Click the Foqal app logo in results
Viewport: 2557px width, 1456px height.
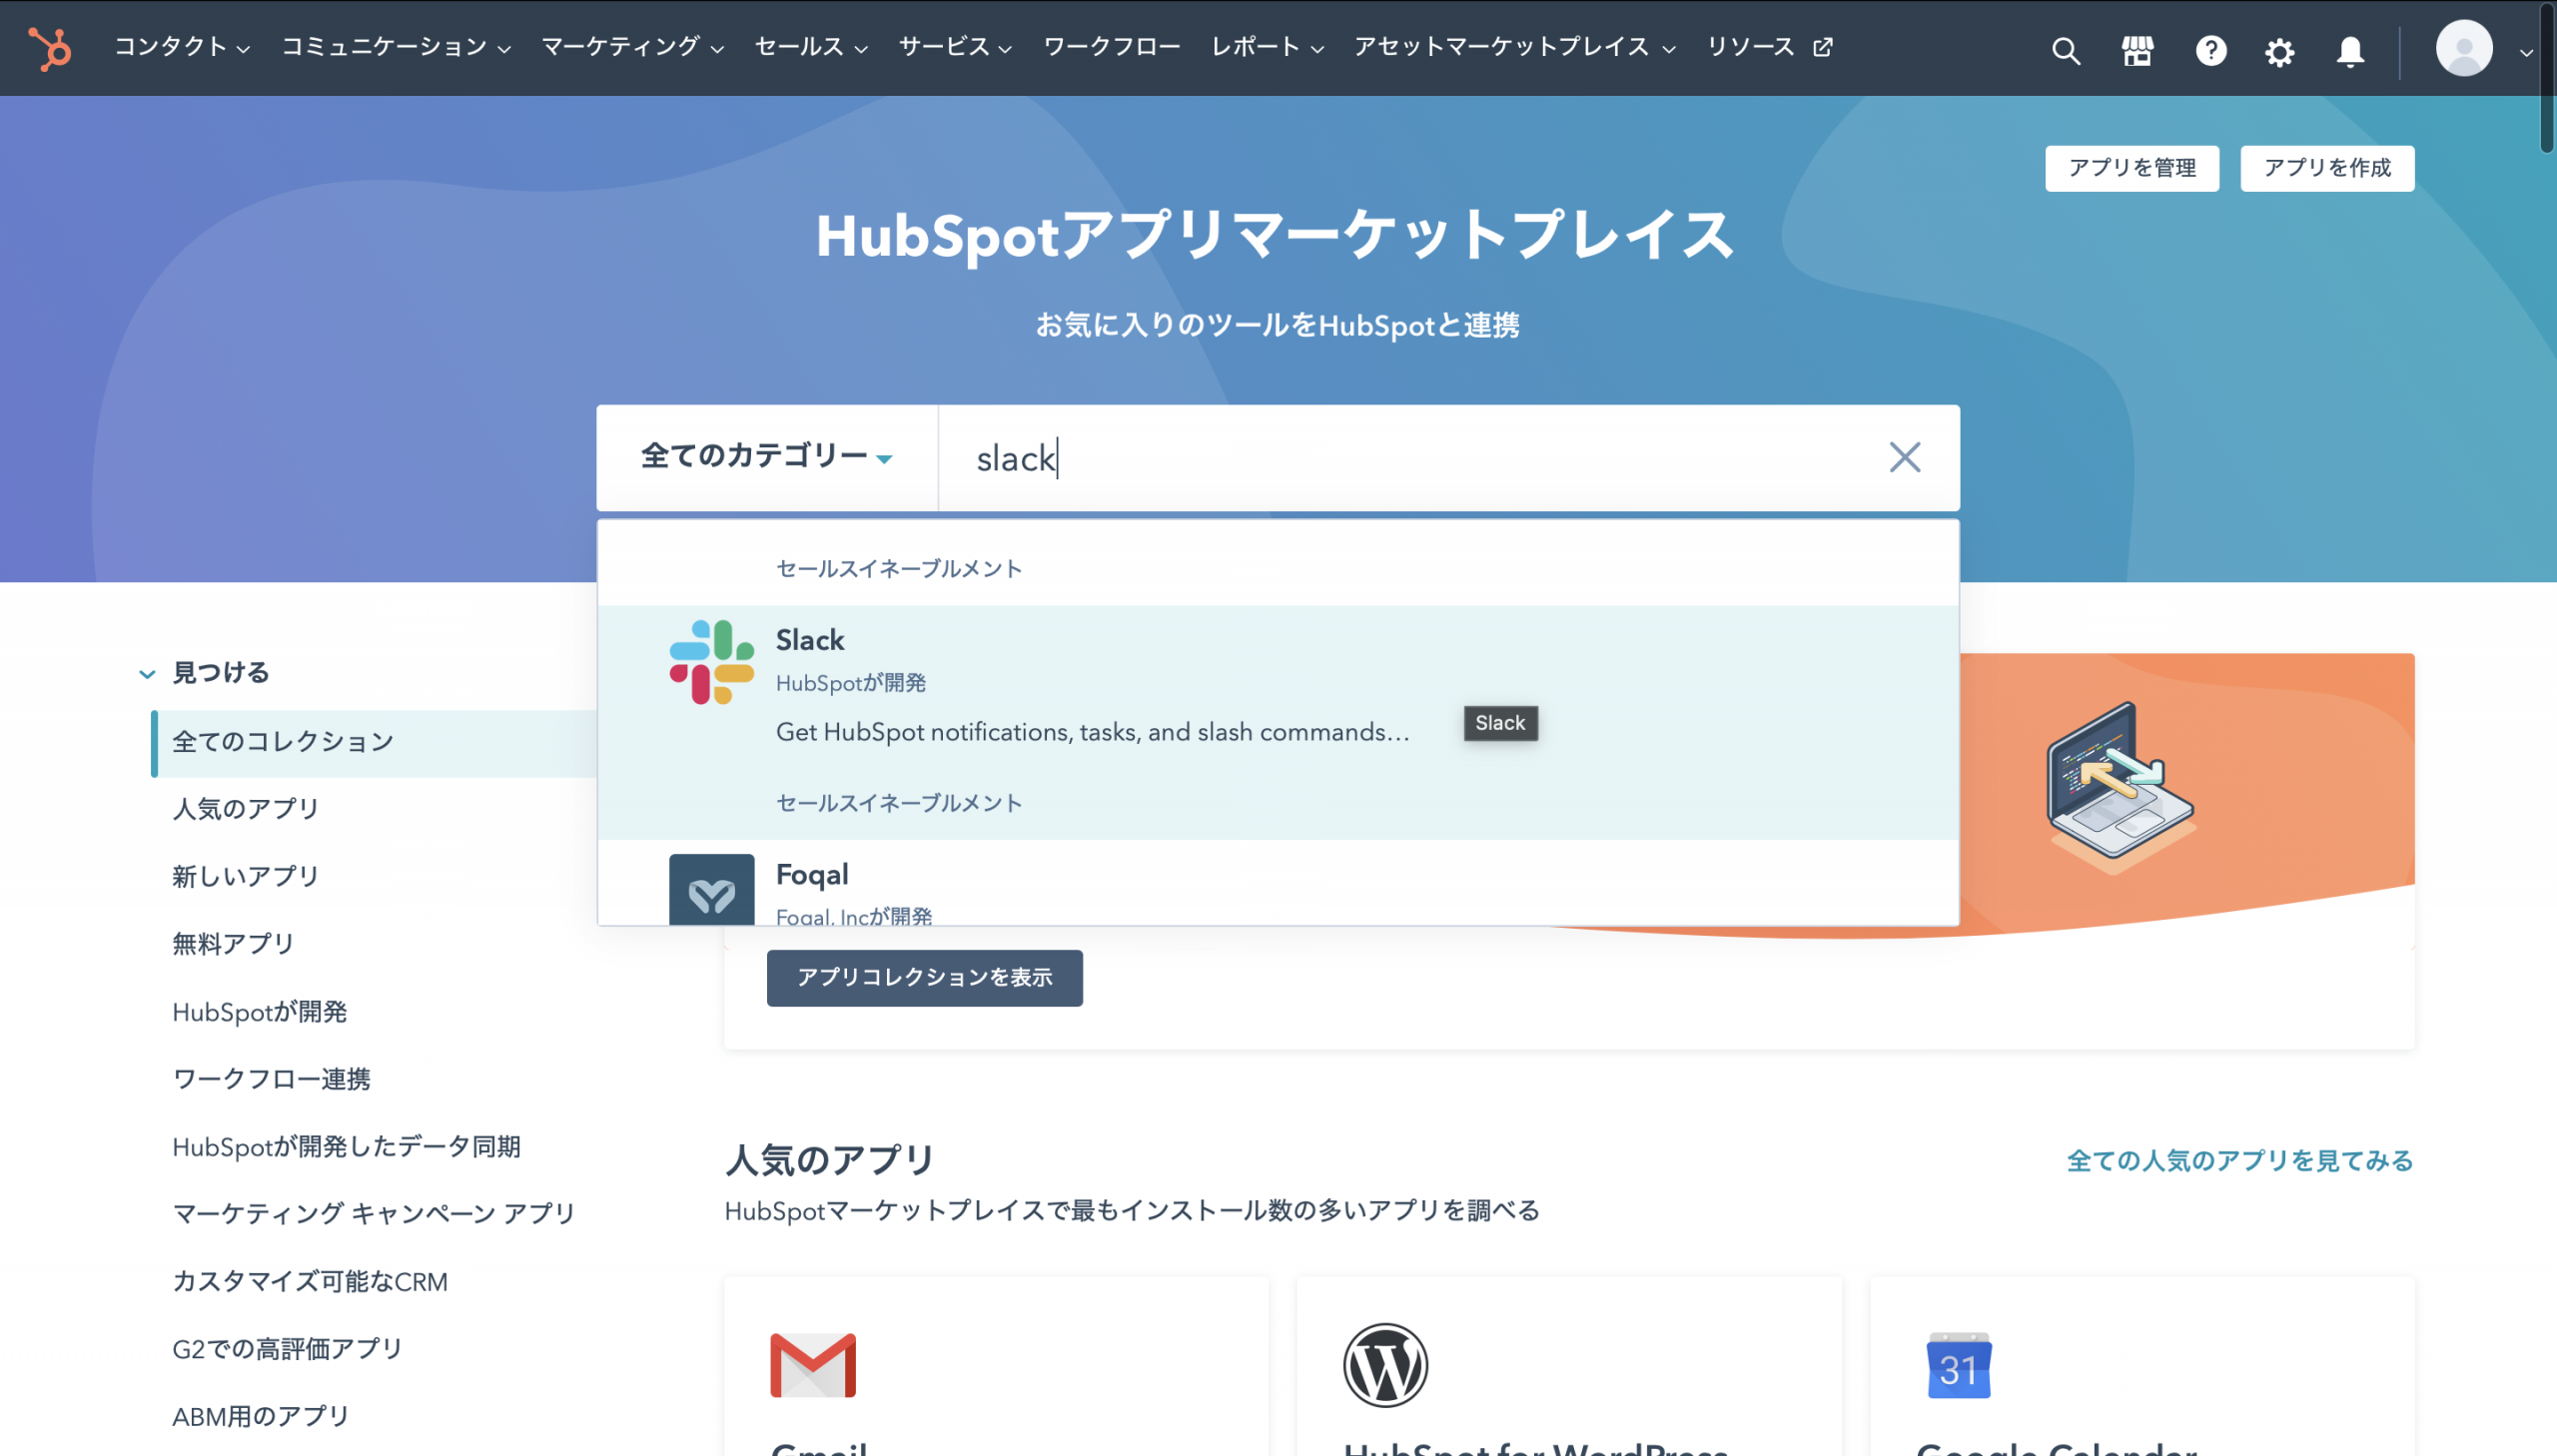712,889
